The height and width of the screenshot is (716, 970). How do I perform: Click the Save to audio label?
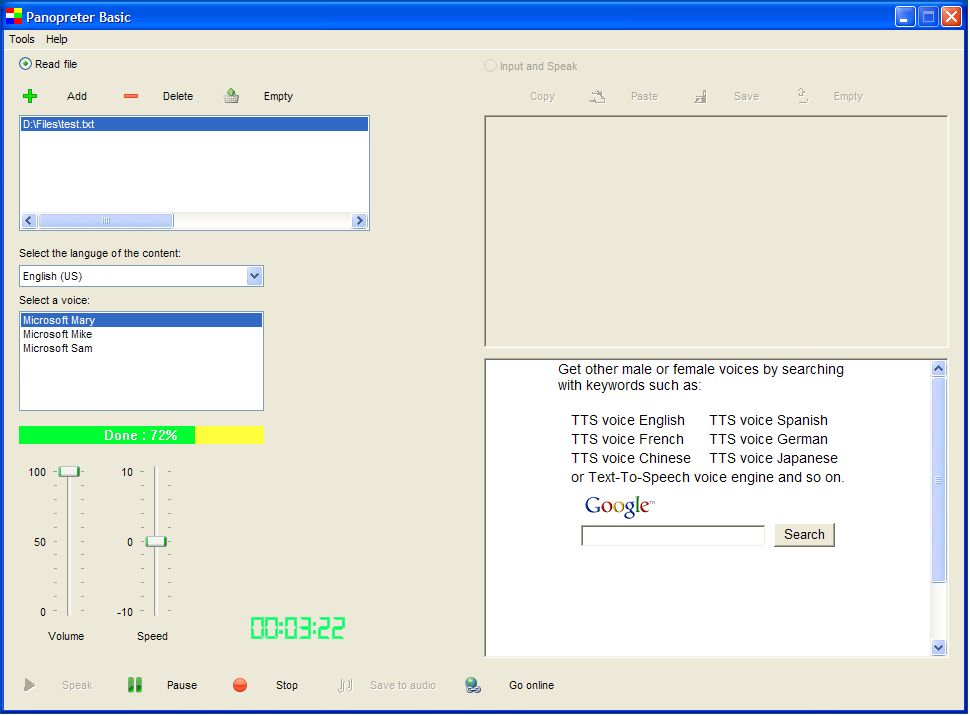coord(403,685)
